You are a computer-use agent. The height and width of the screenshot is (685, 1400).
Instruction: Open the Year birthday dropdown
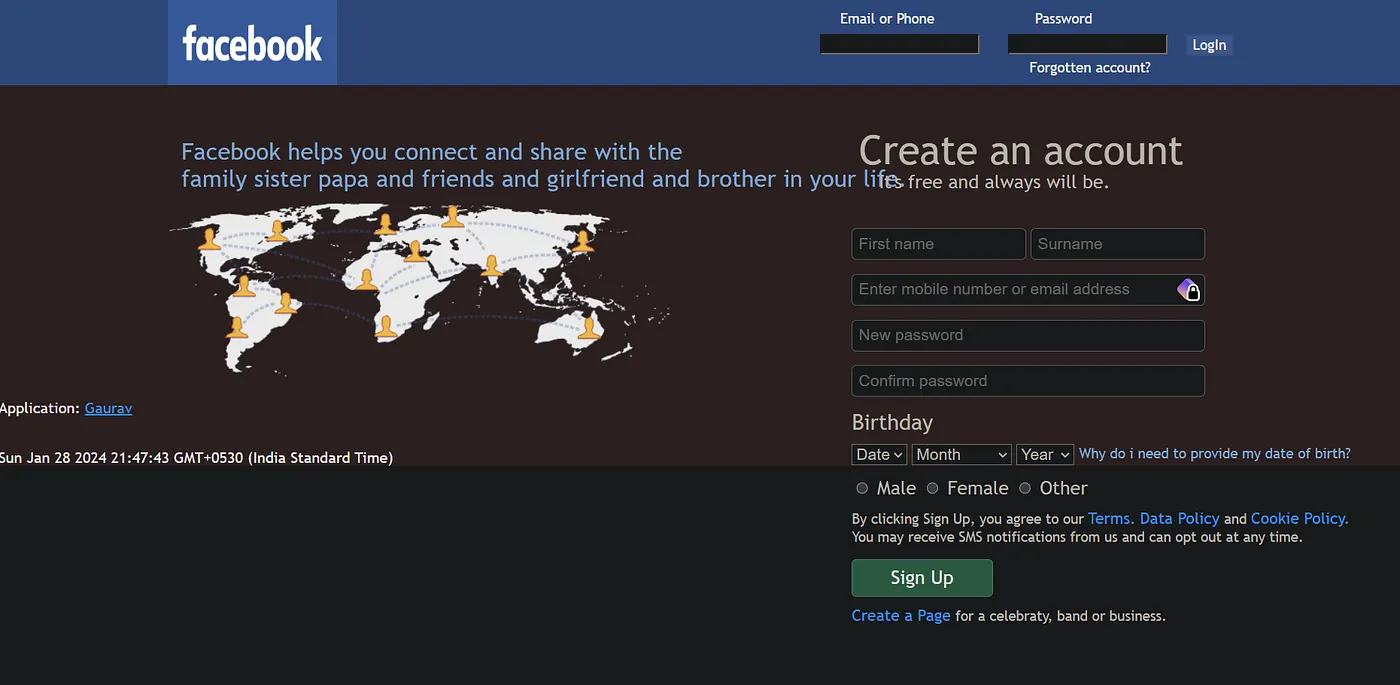1045,454
